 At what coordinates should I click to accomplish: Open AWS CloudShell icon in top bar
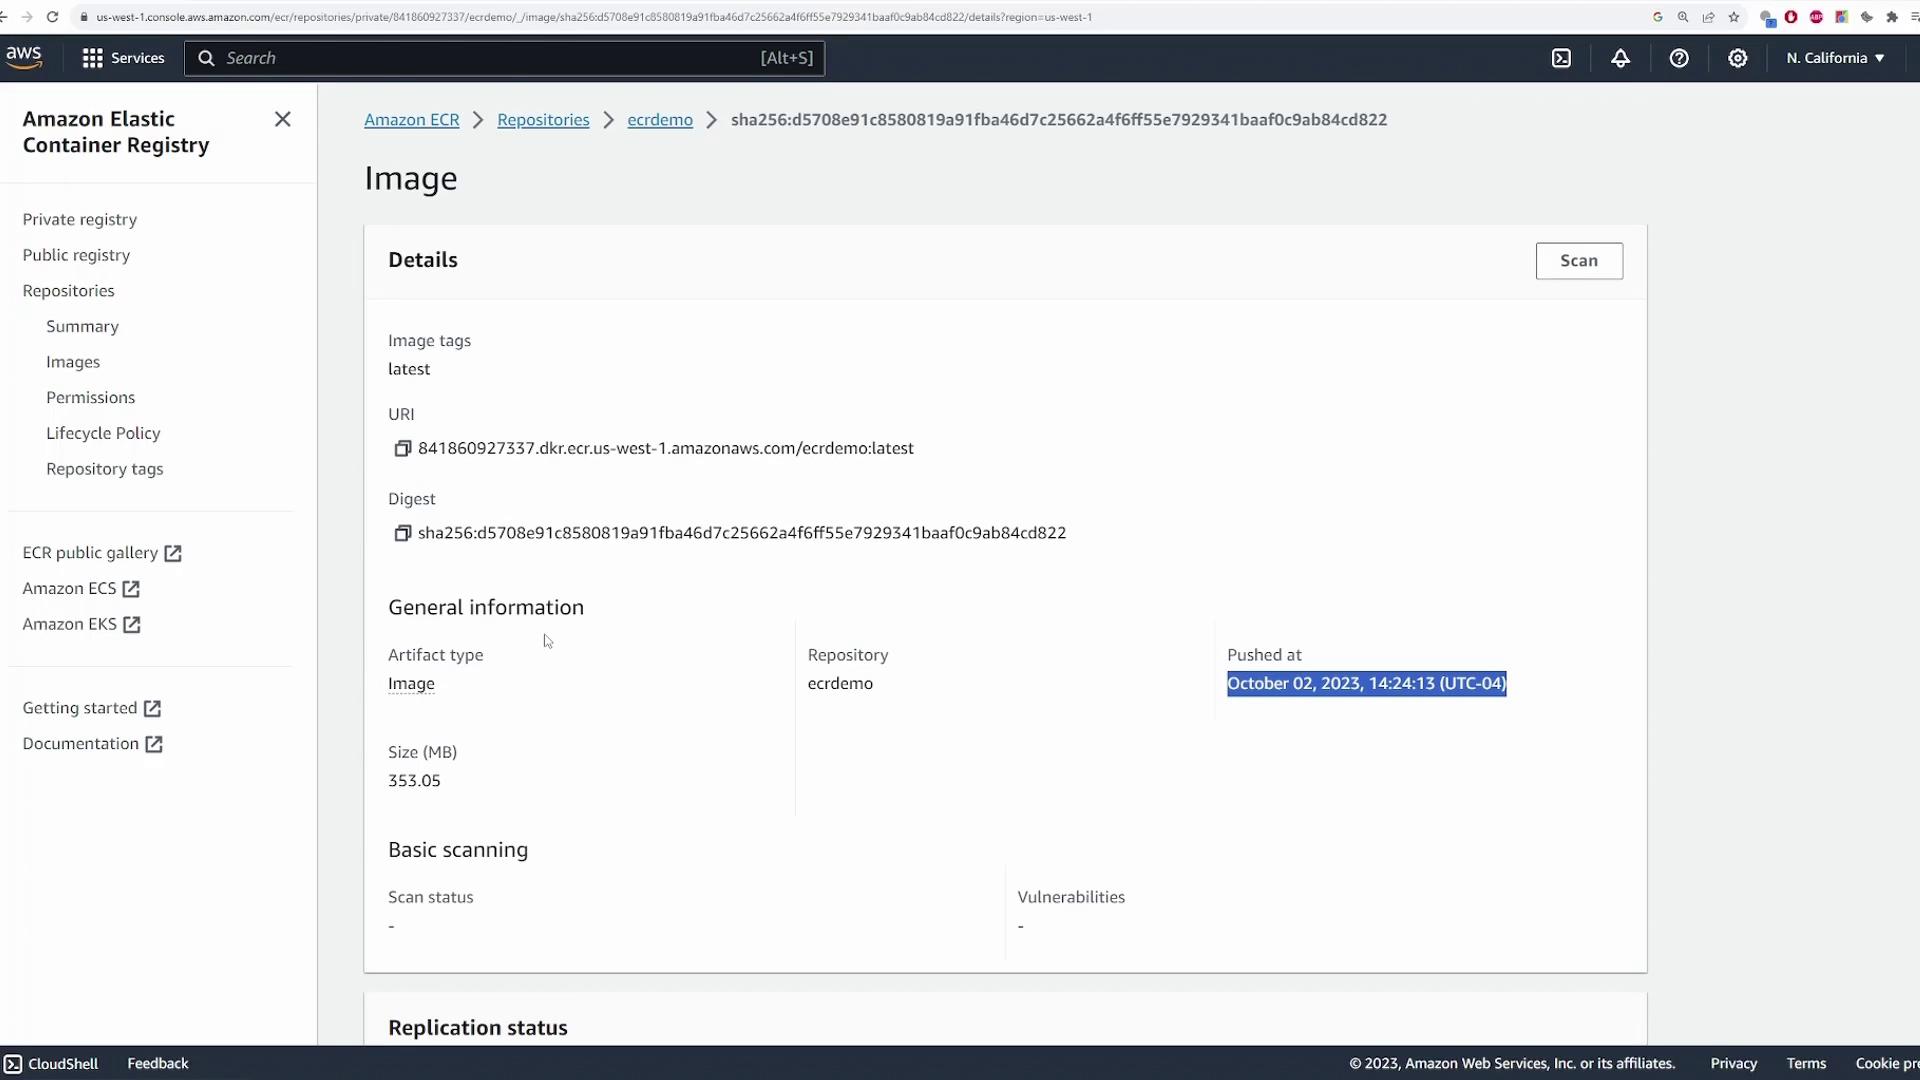[x=1561, y=58]
